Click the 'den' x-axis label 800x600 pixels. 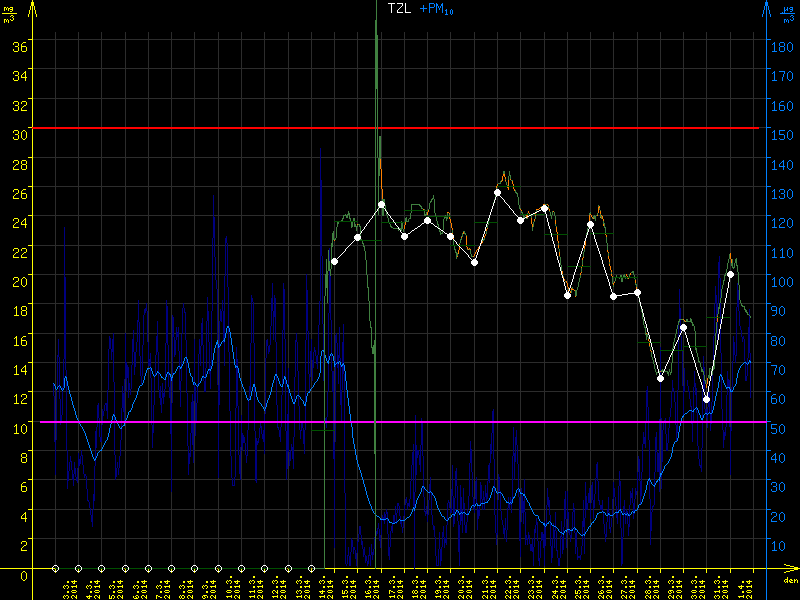[x=789, y=581]
